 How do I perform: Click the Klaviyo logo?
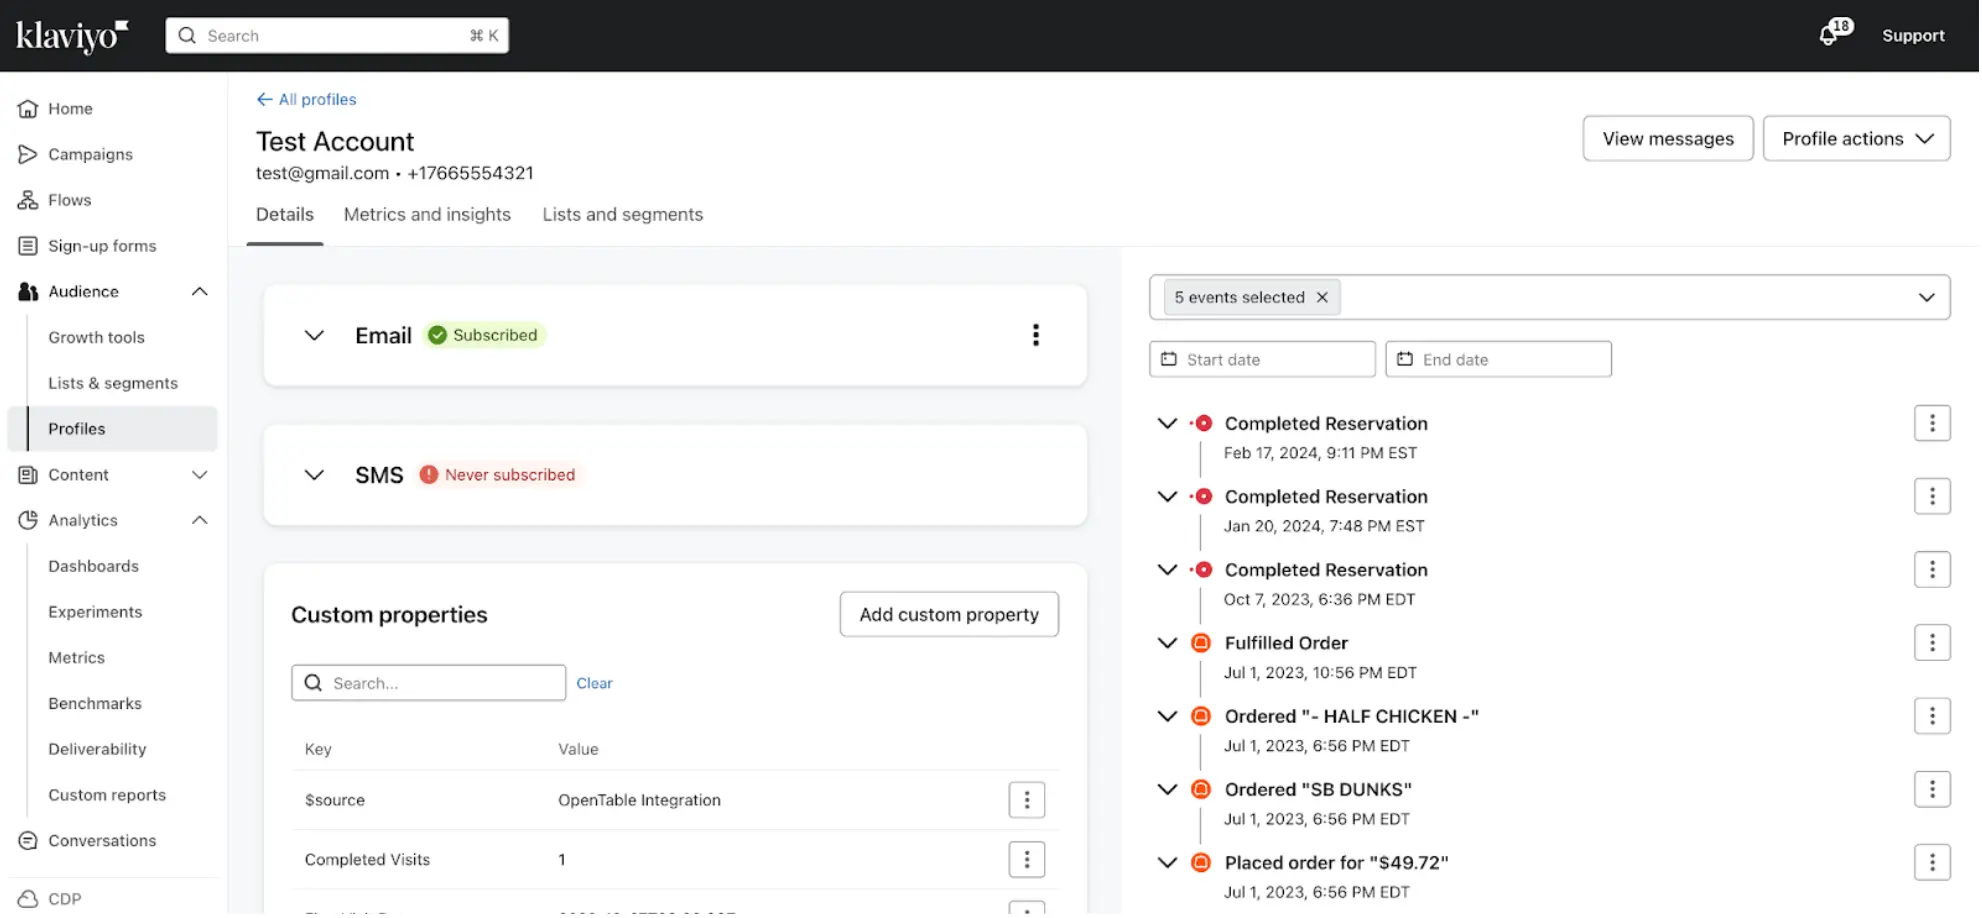[x=72, y=36]
